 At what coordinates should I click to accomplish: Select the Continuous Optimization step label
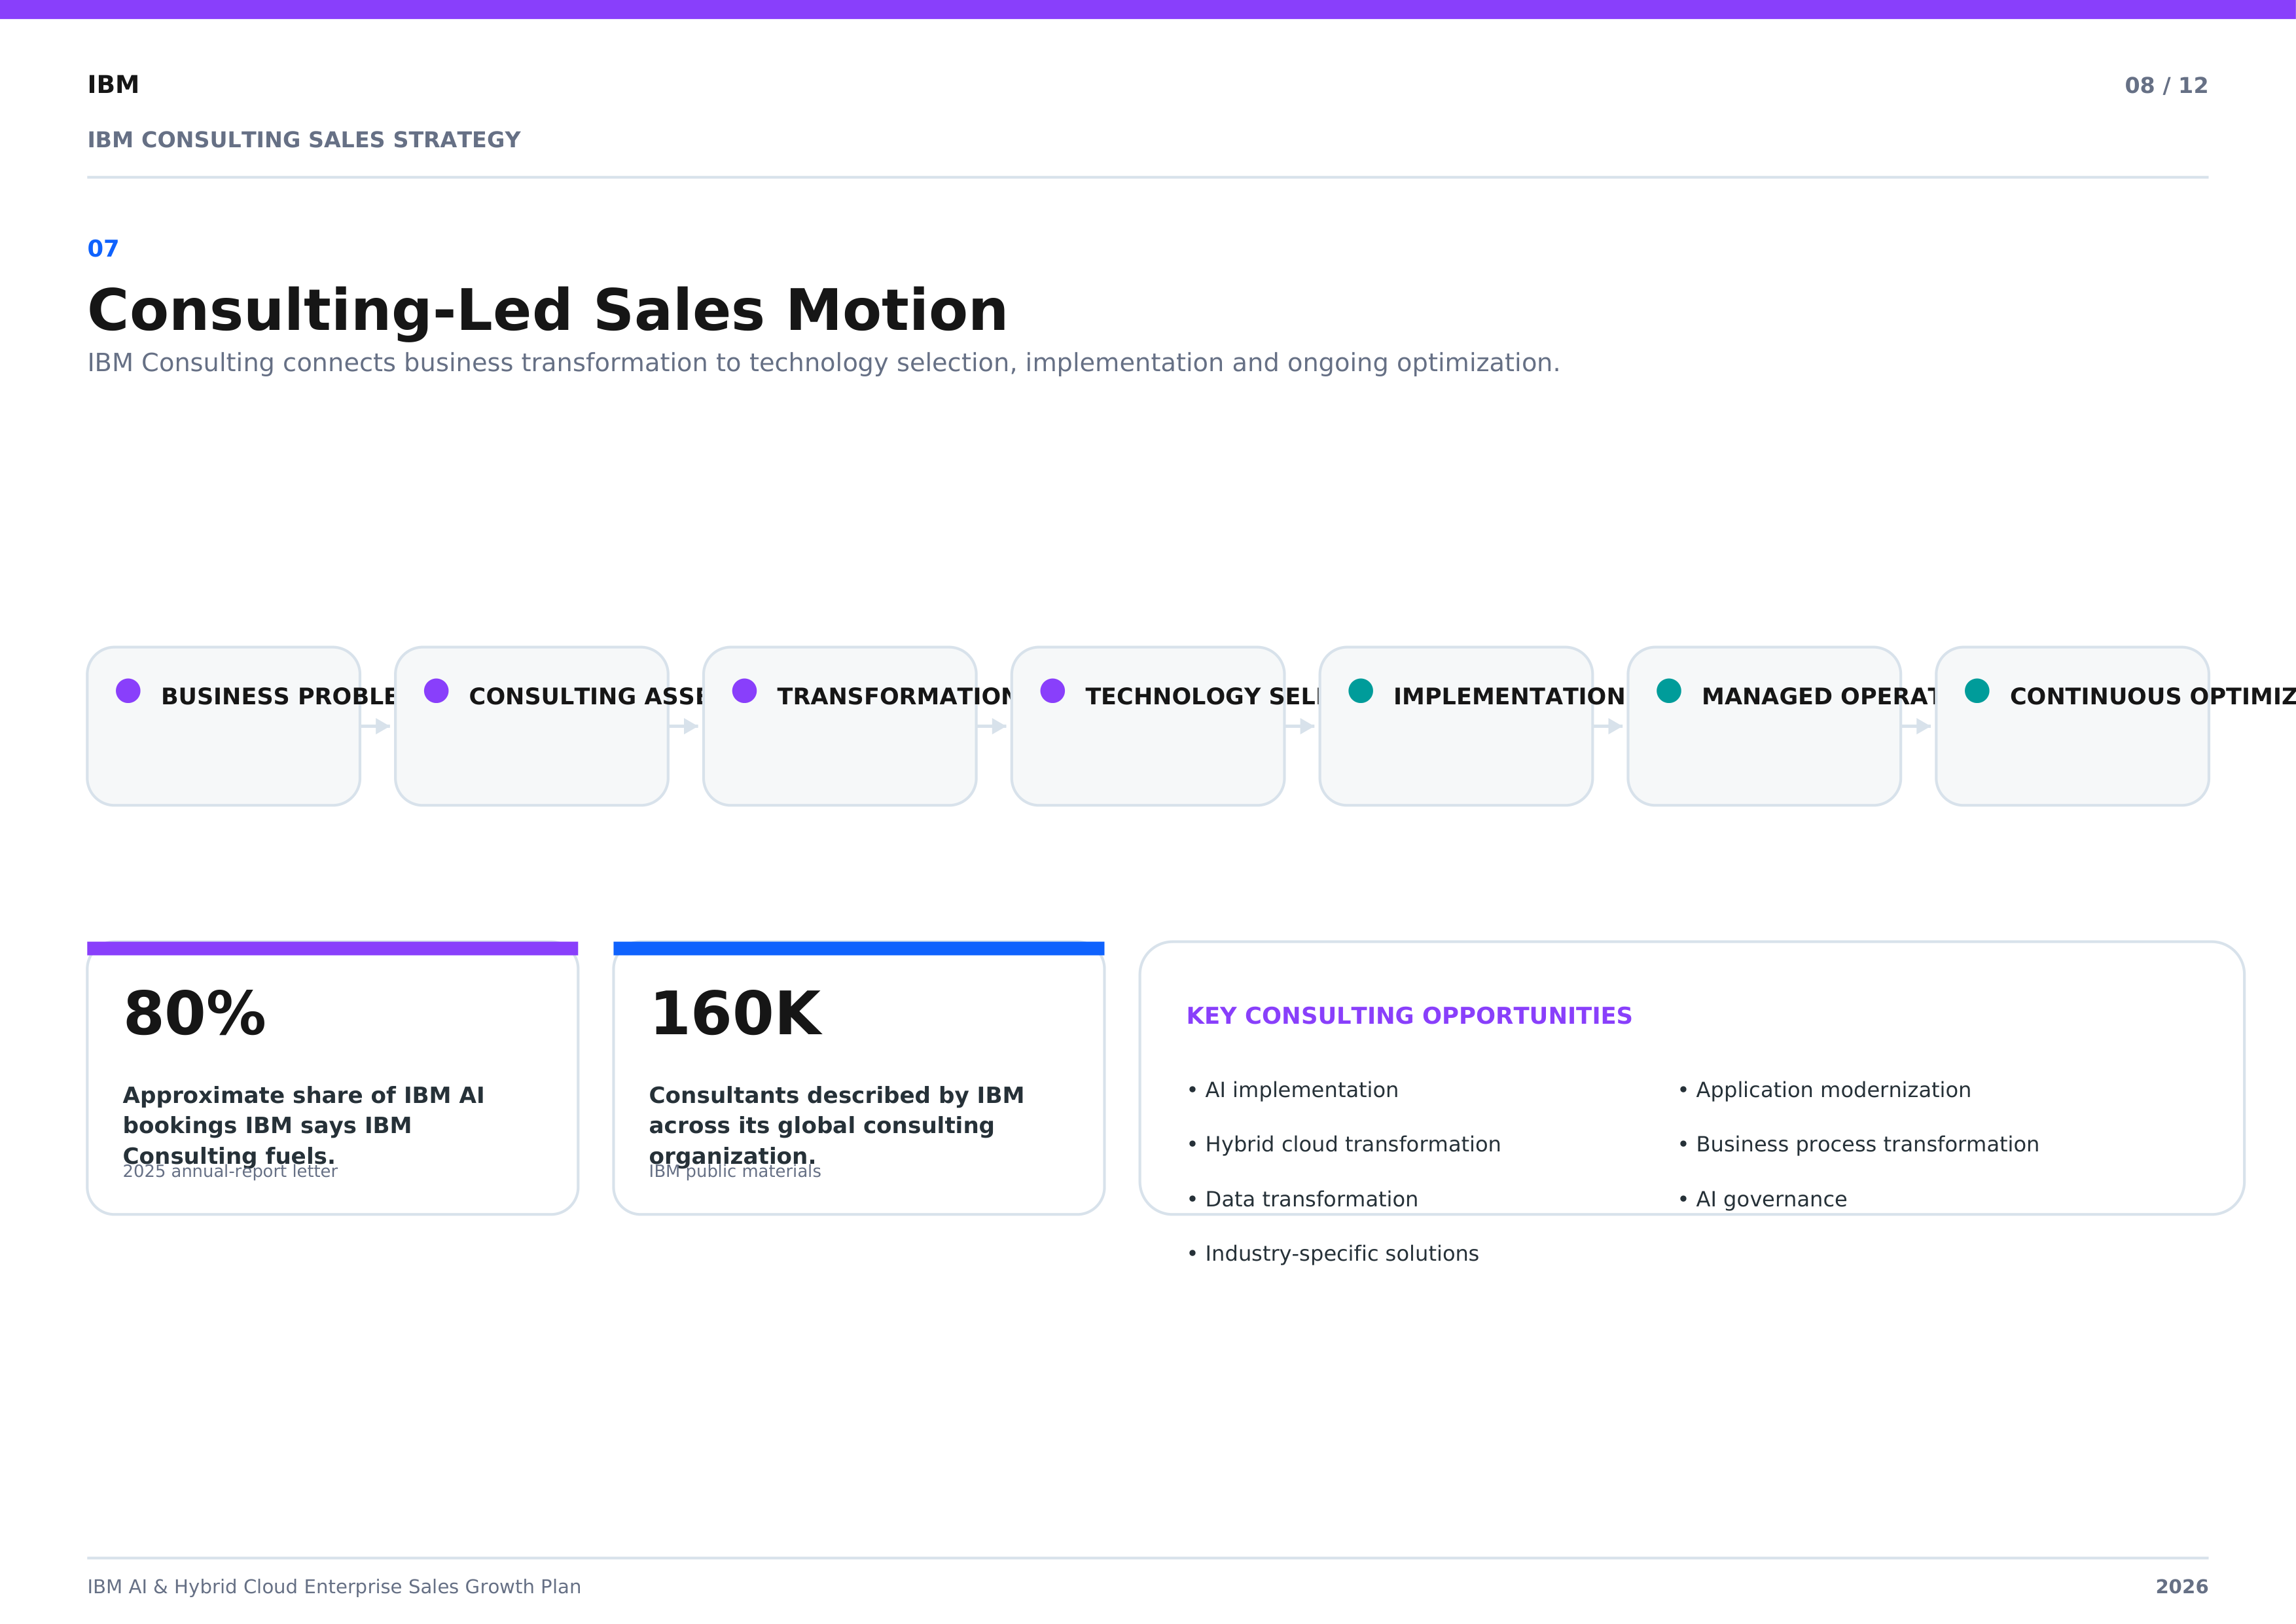tap(2152, 696)
